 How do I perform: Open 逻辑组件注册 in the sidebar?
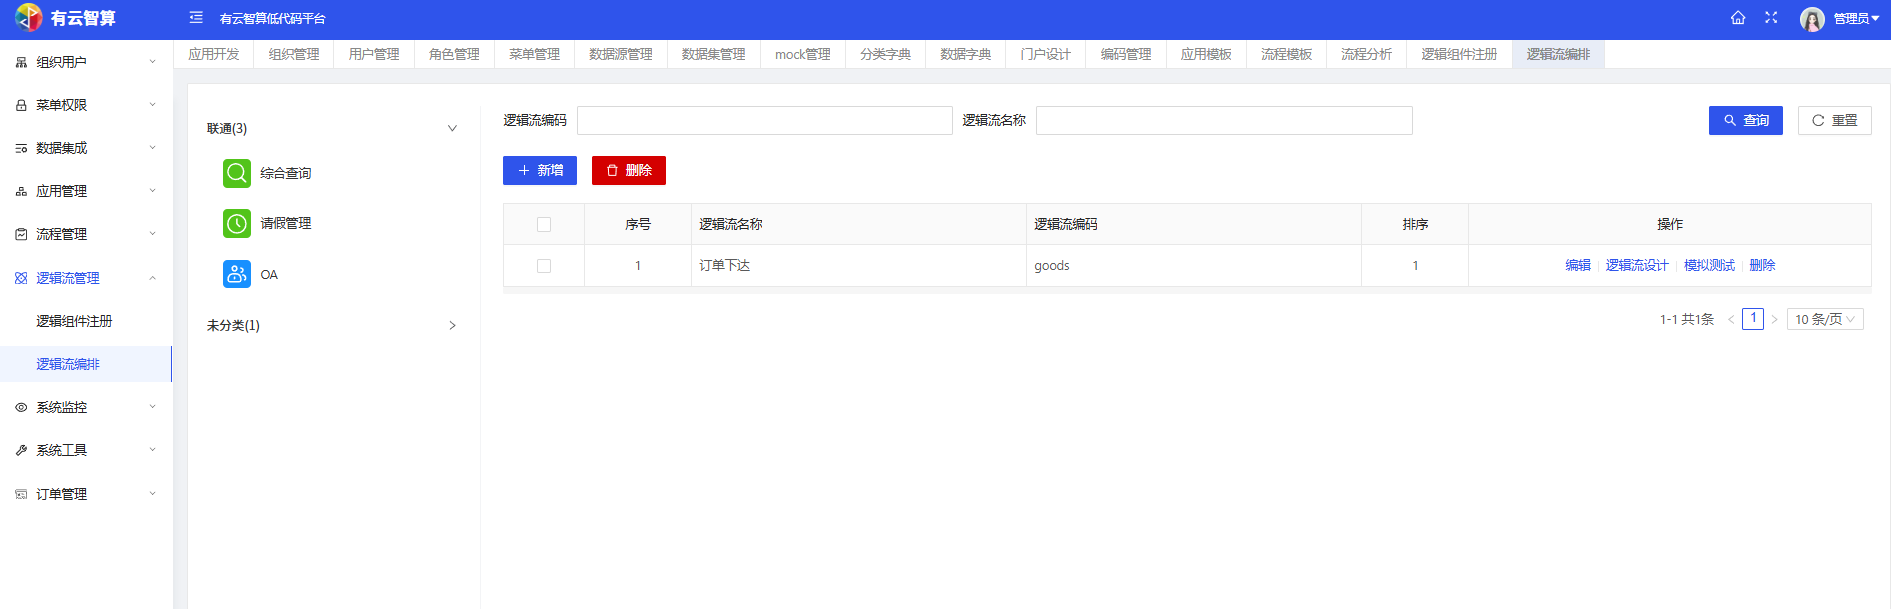[74, 321]
